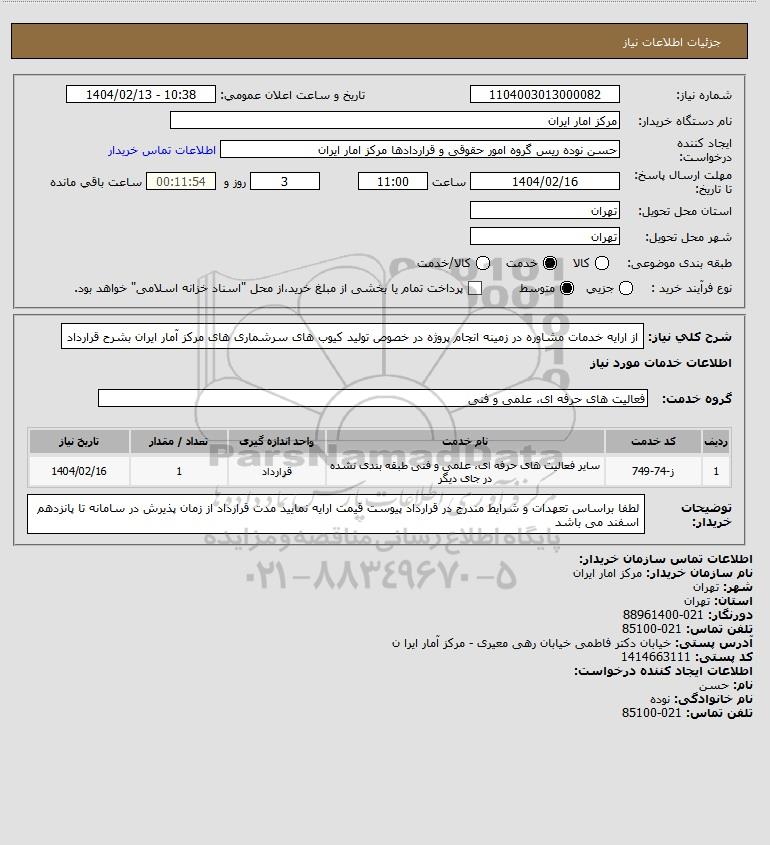
Task: Toggle the اسناد خزانه اسلامی payment checkbox
Action: click(475, 288)
